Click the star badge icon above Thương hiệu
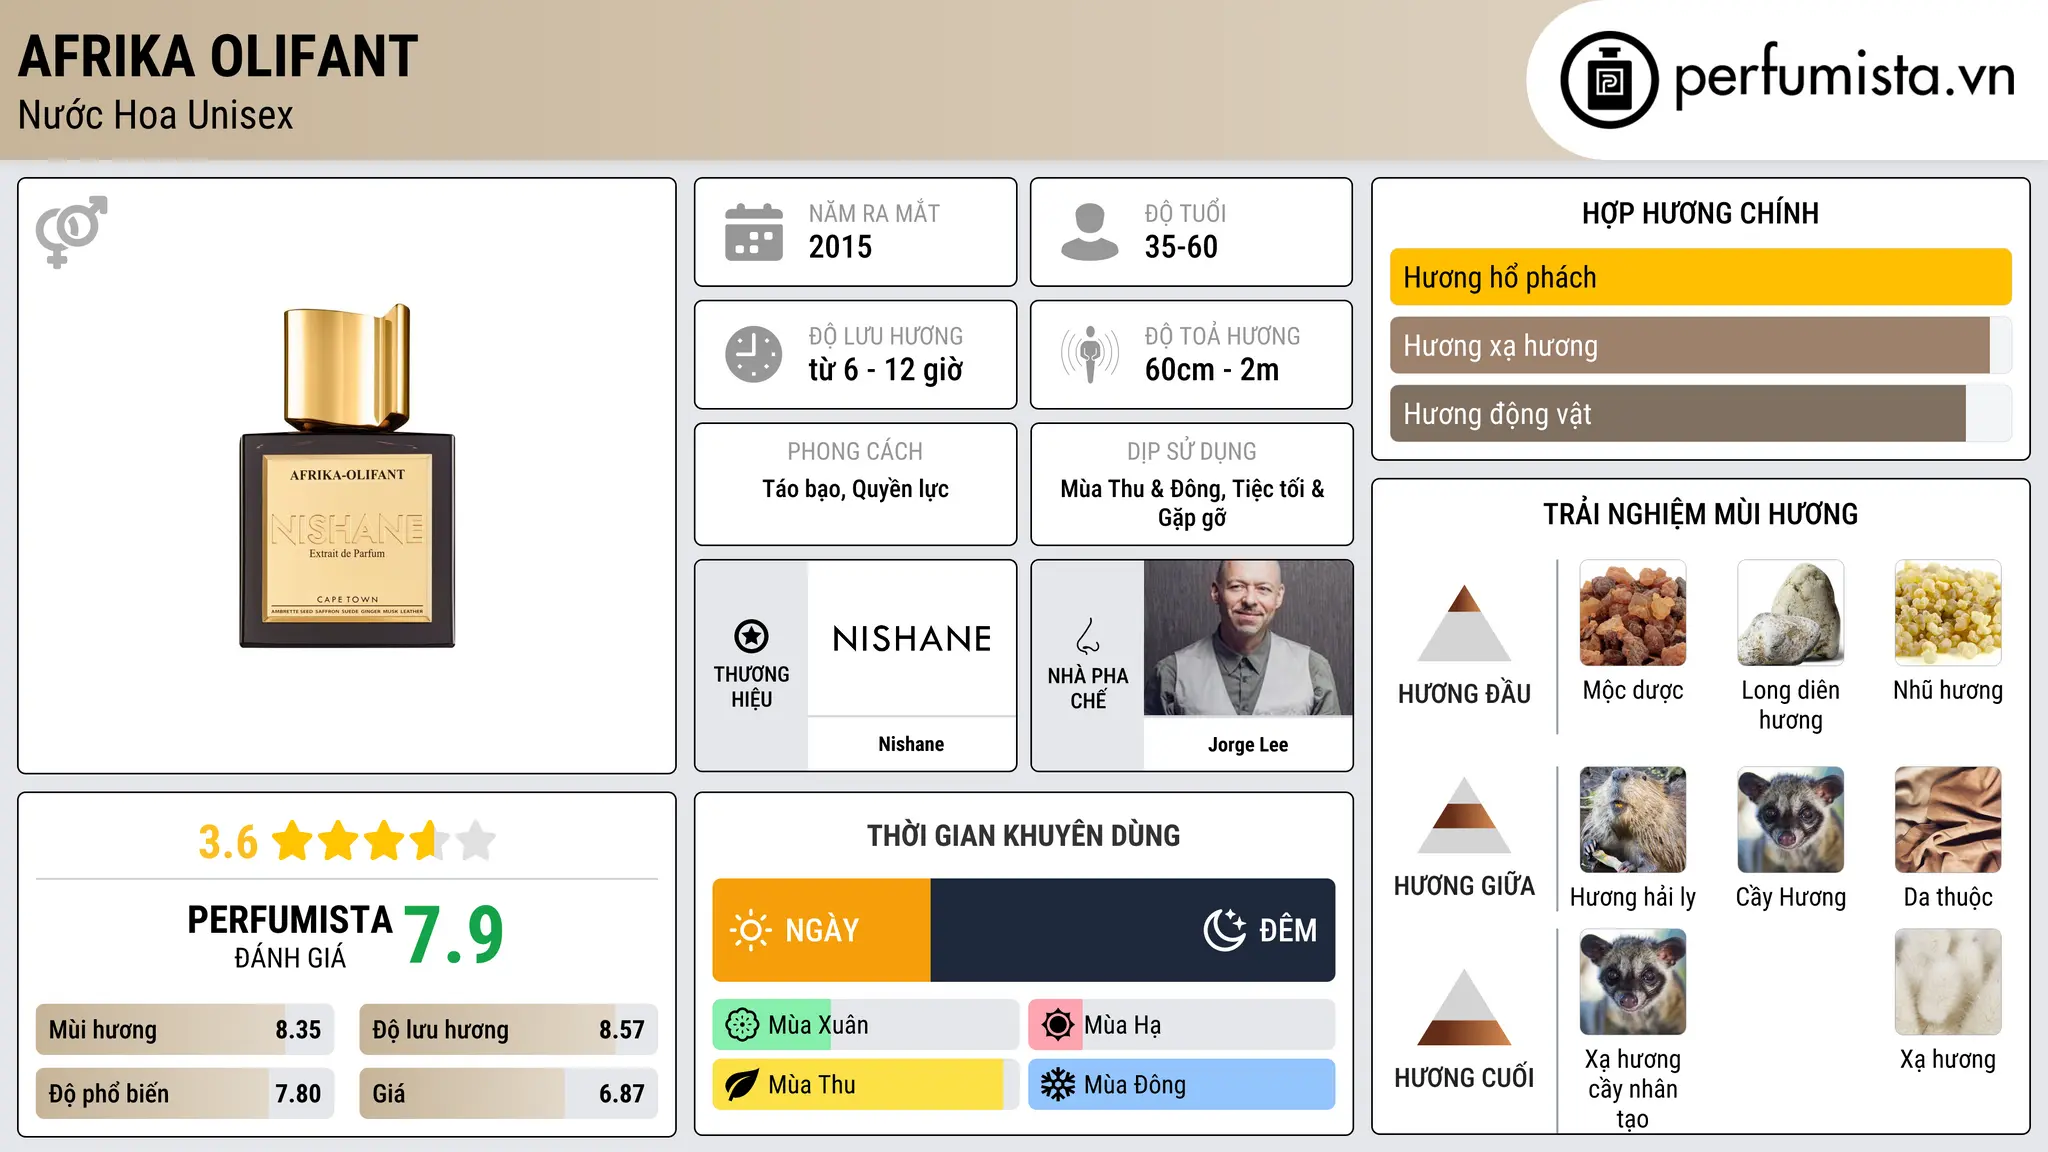This screenshot has width=2048, height=1152. [x=751, y=636]
